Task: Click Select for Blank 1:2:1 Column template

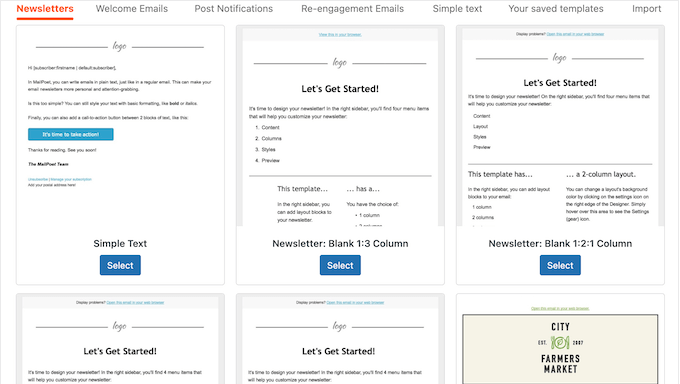Action: click(x=560, y=265)
